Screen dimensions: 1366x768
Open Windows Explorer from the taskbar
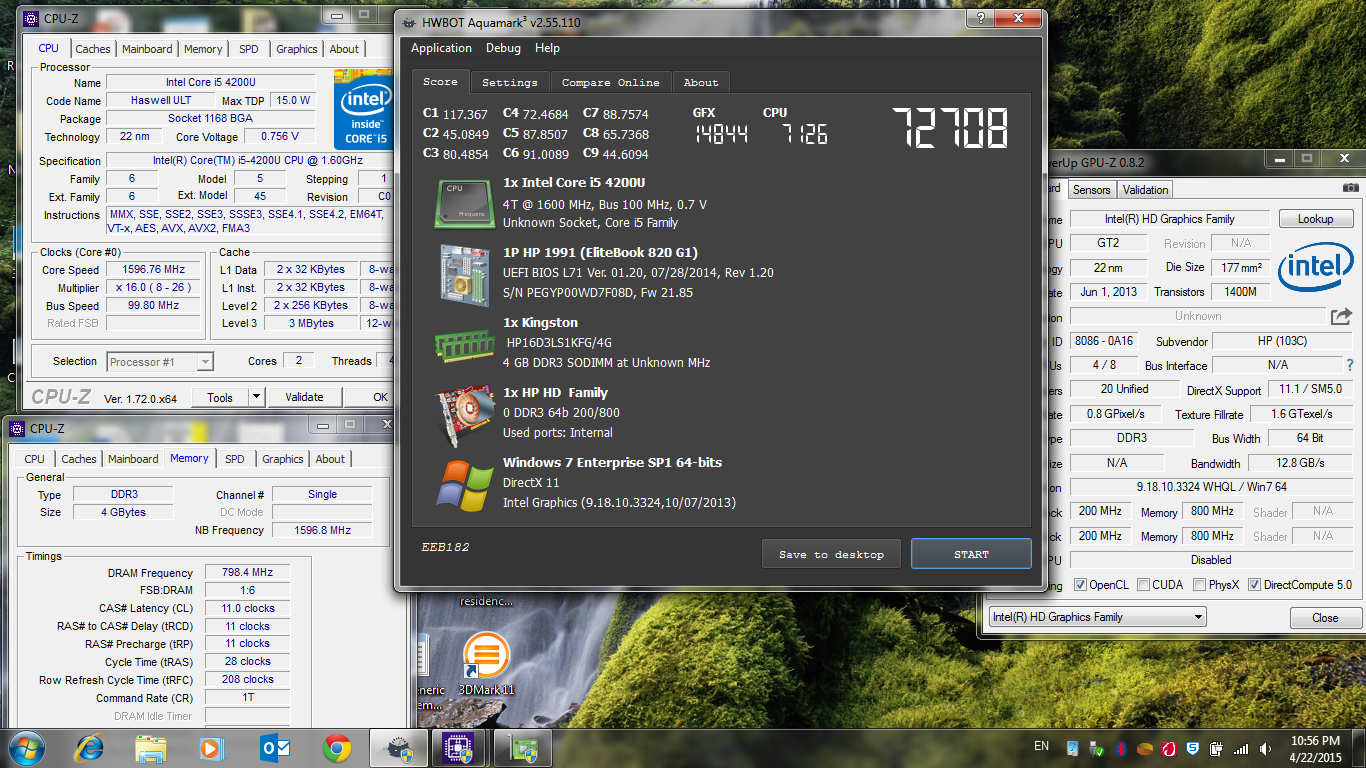tap(151, 747)
